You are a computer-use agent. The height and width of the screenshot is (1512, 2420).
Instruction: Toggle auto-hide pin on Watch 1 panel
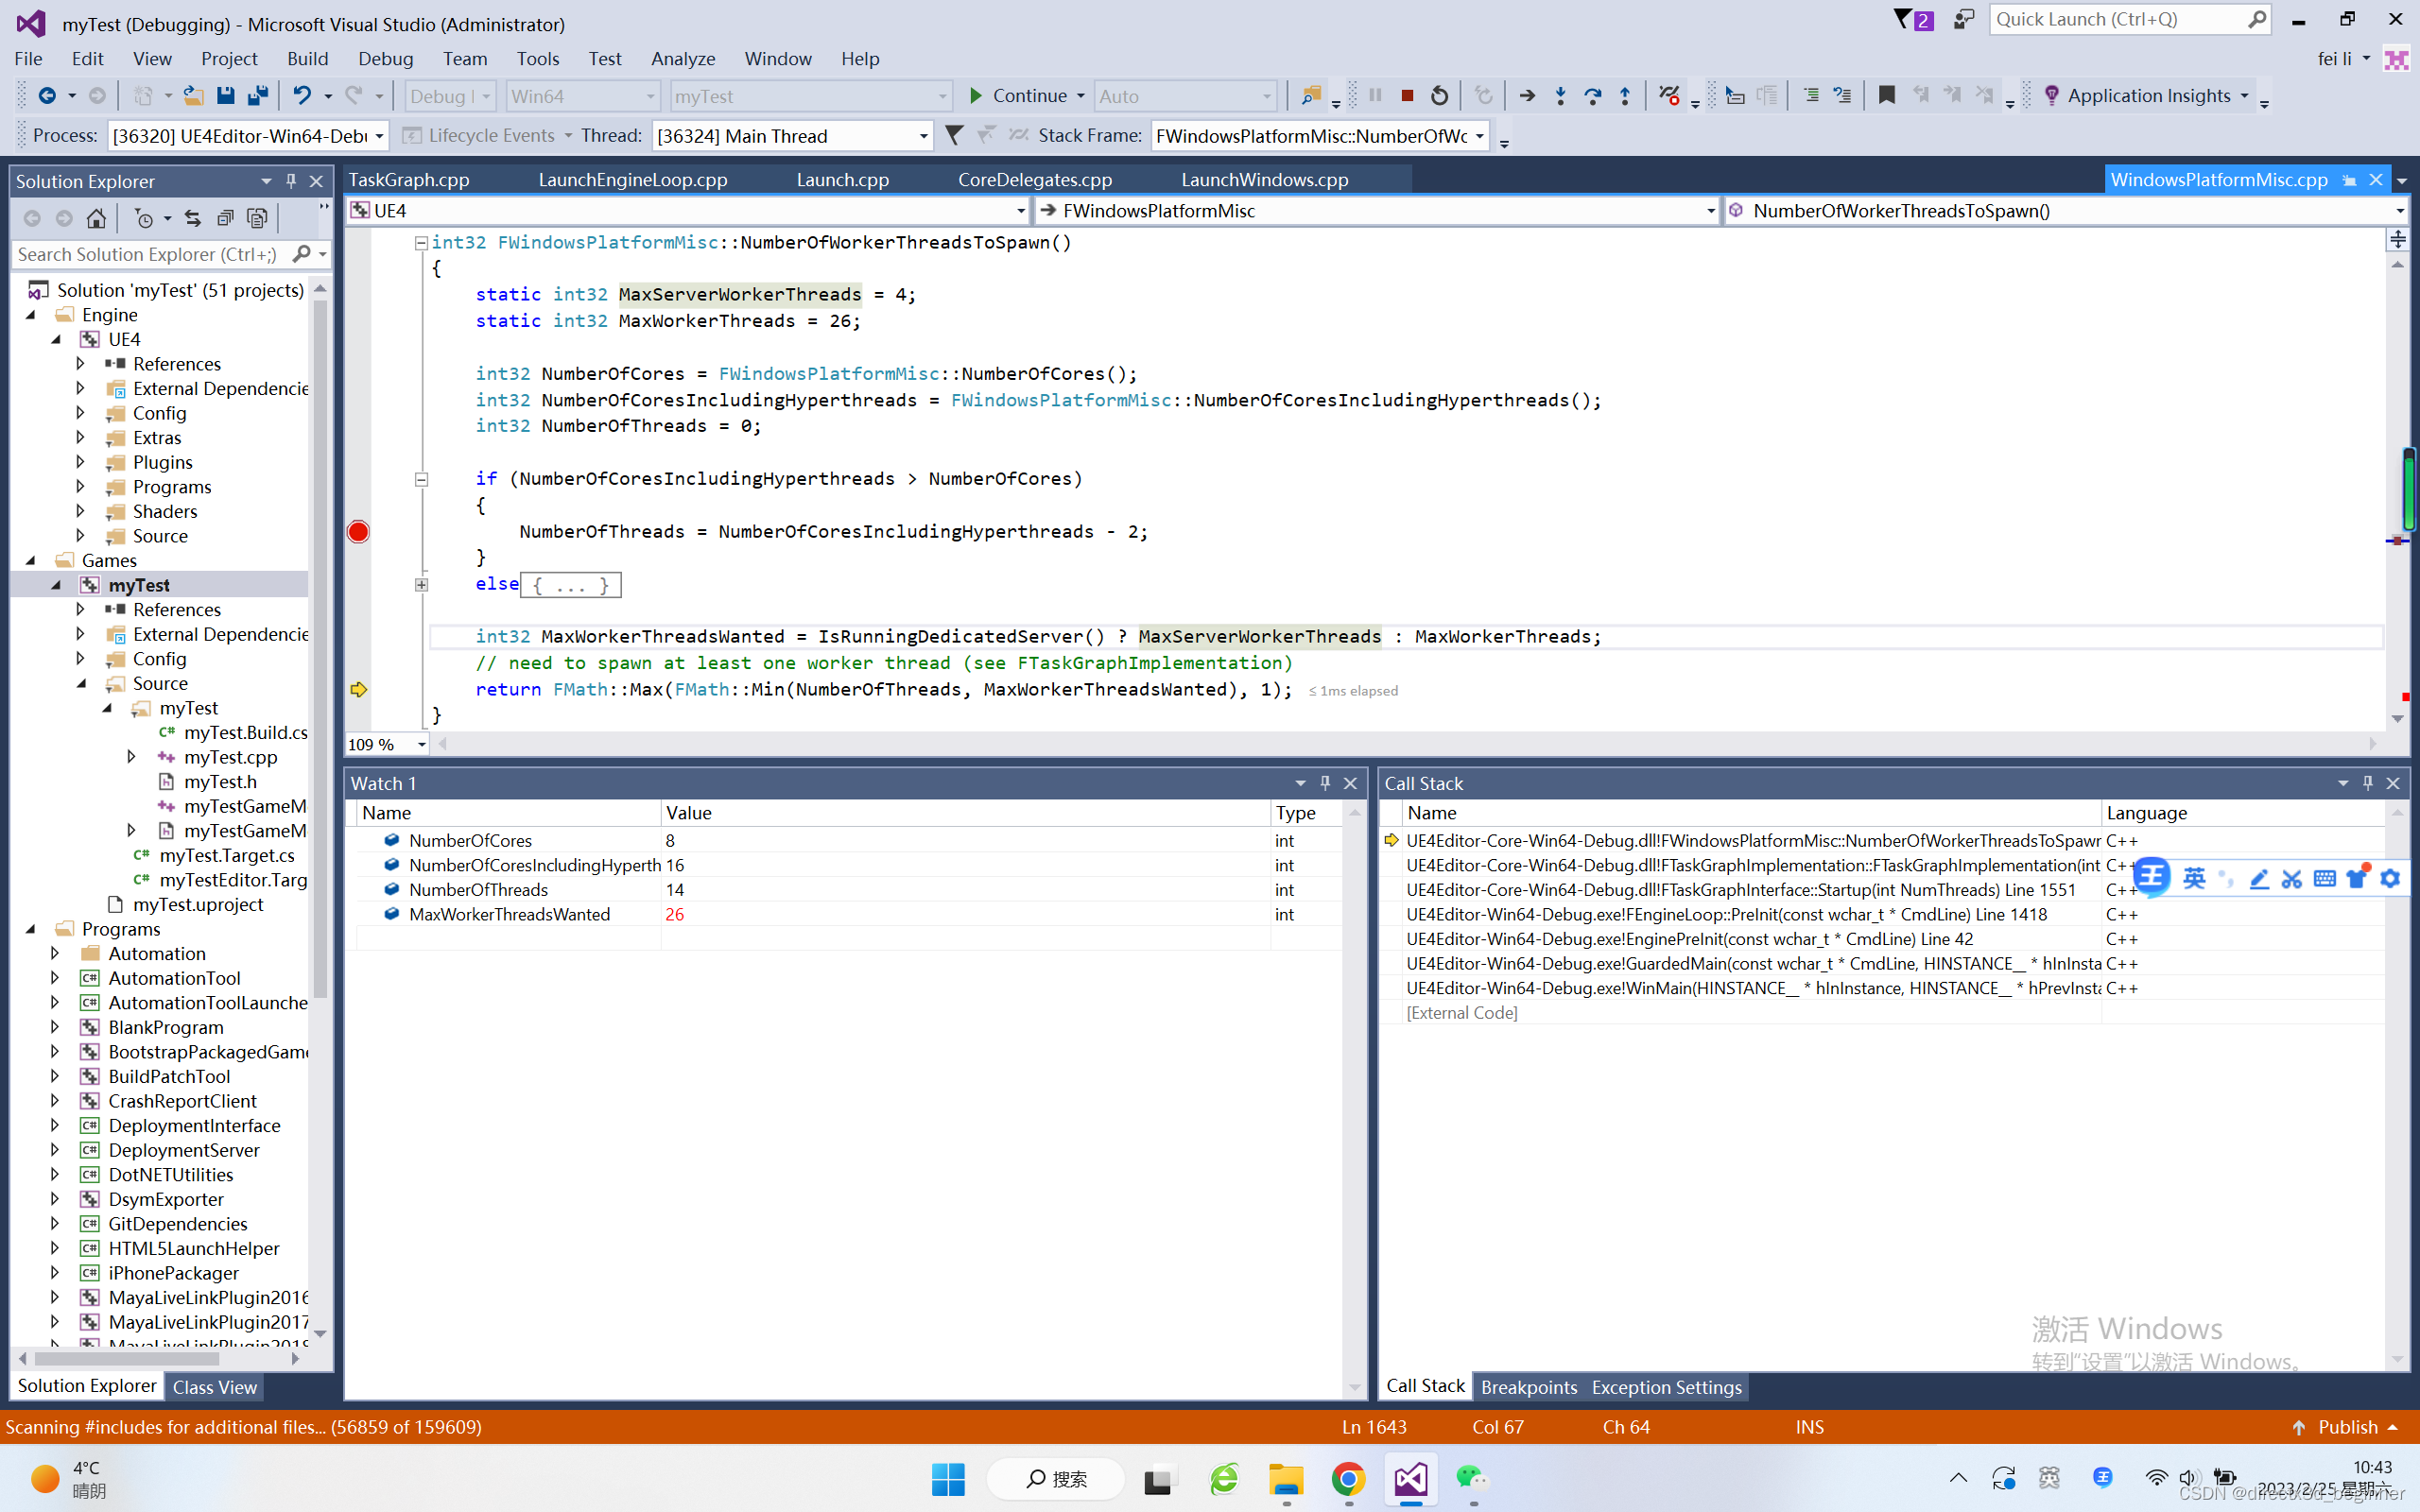point(1325,783)
